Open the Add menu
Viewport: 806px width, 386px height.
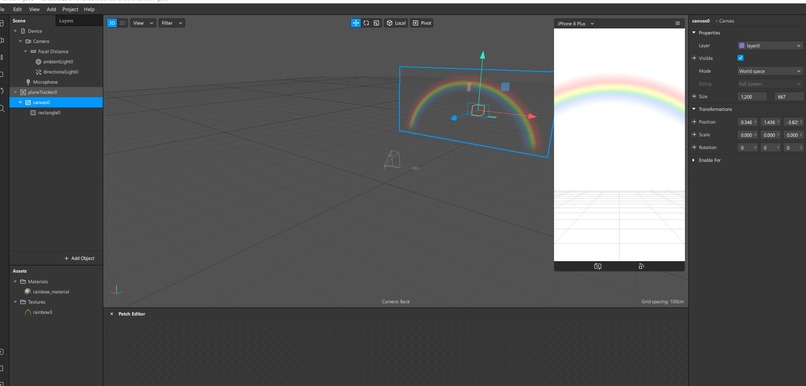point(51,9)
